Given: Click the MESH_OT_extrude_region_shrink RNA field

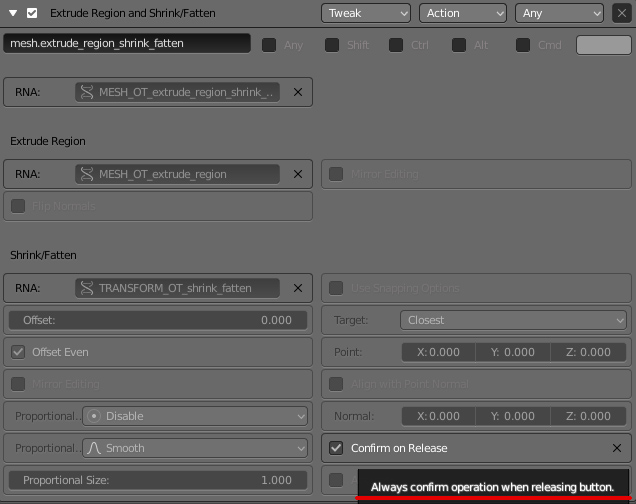Looking at the screenshot, I should 177,92.
